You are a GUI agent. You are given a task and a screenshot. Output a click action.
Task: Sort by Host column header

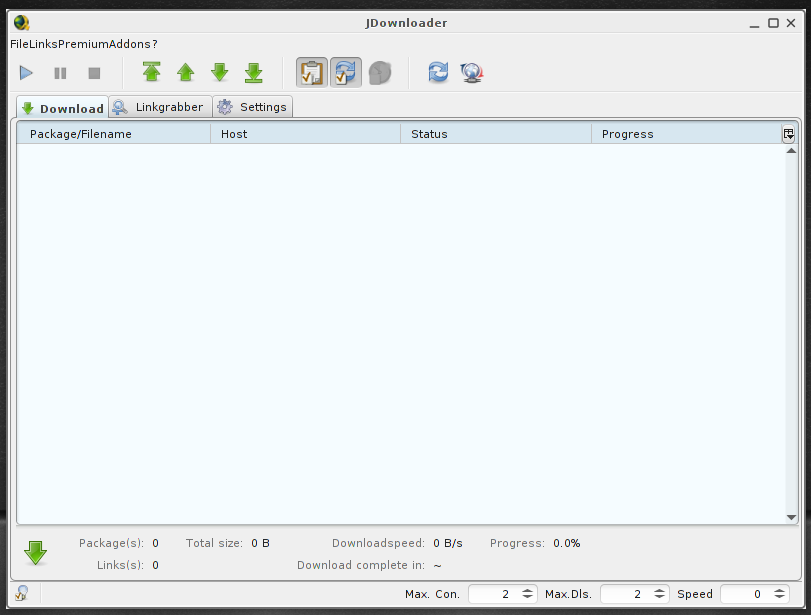point(305,134)
